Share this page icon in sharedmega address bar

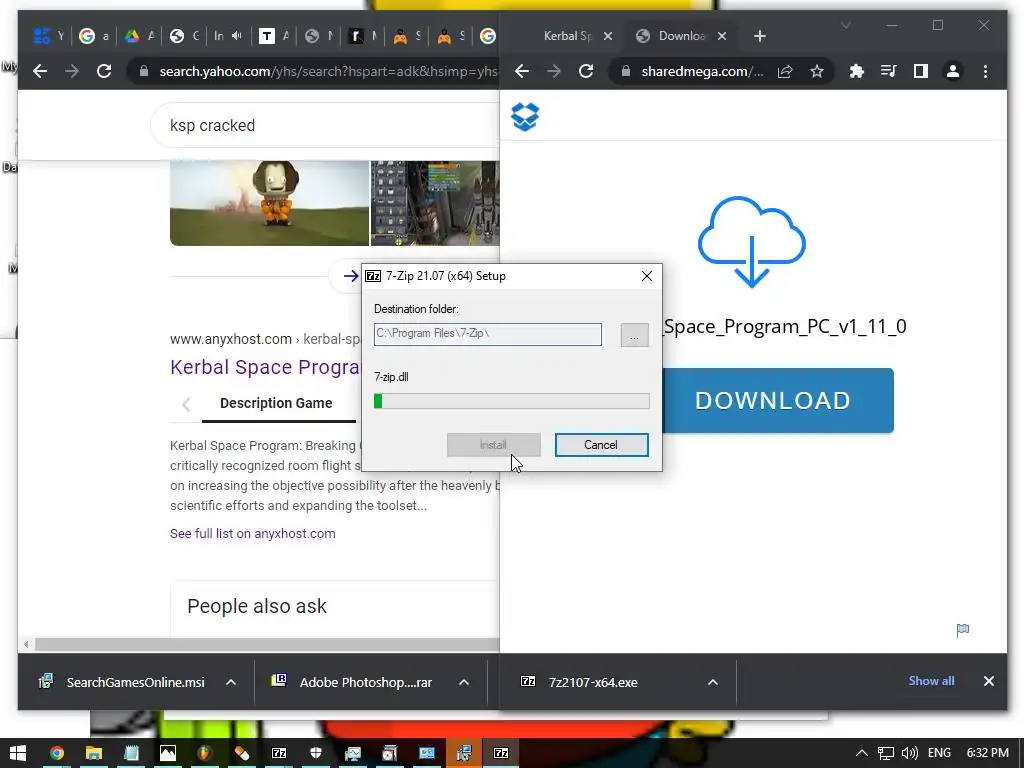[x=785, y=71]
